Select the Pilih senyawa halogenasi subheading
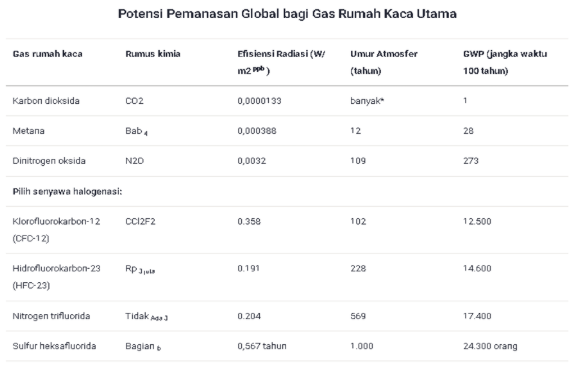The image size is (578, 365). pyautogui.click(x=67, y=191)
